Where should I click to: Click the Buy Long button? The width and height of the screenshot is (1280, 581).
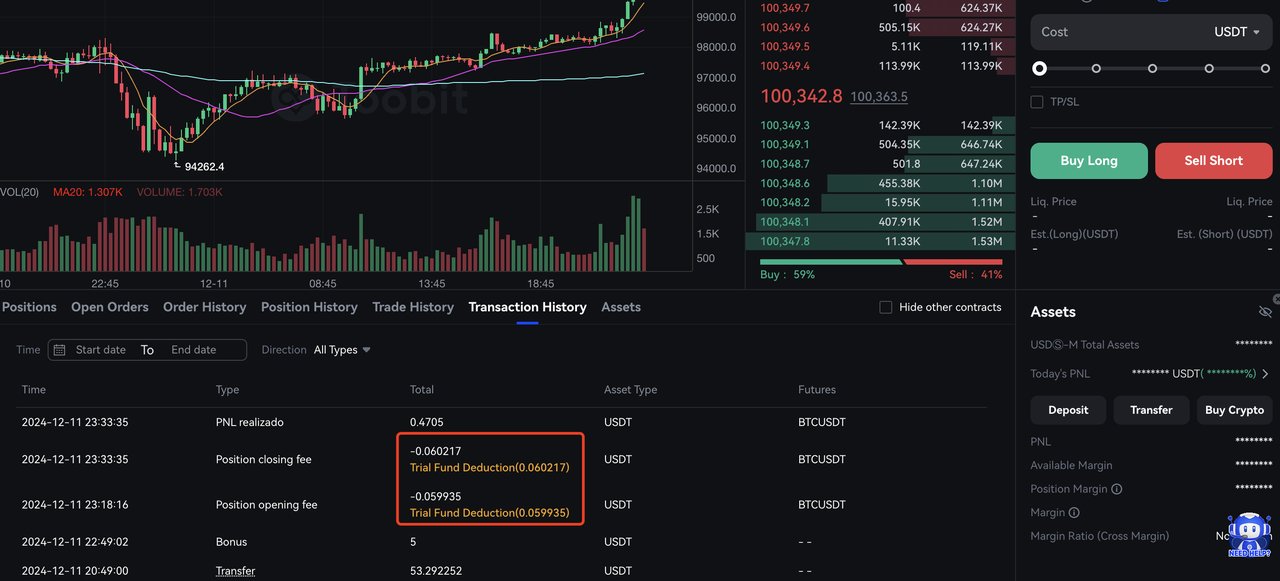point(1089,160)
